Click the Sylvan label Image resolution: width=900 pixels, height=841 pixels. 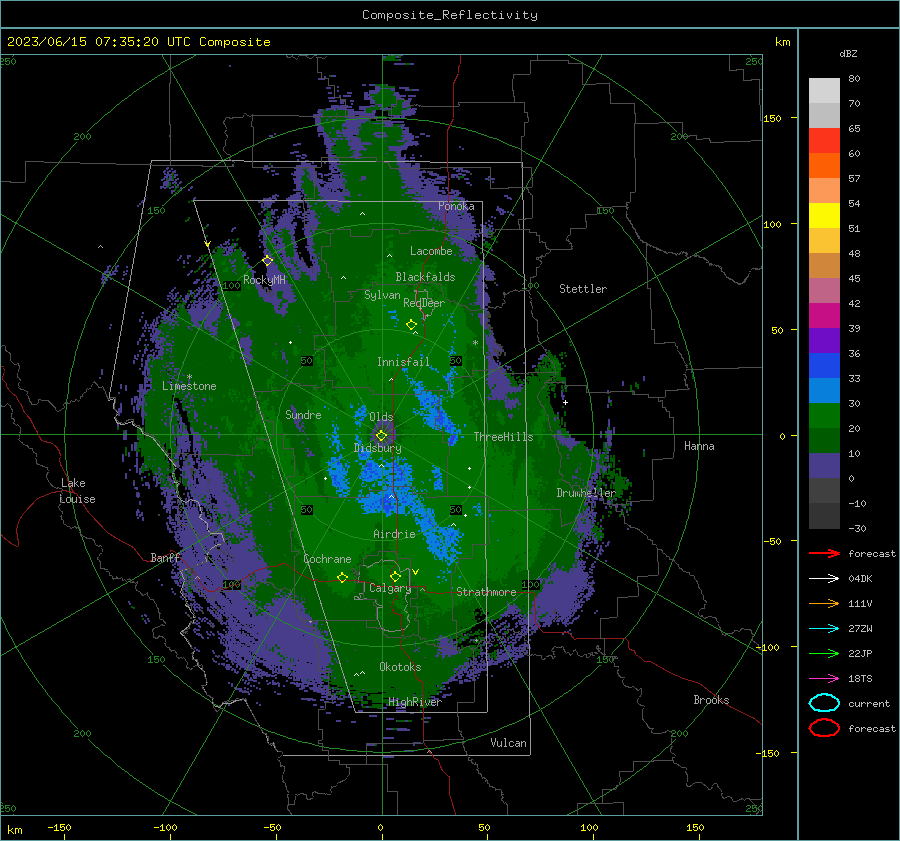pyautogui.click(x=382, y=295)
